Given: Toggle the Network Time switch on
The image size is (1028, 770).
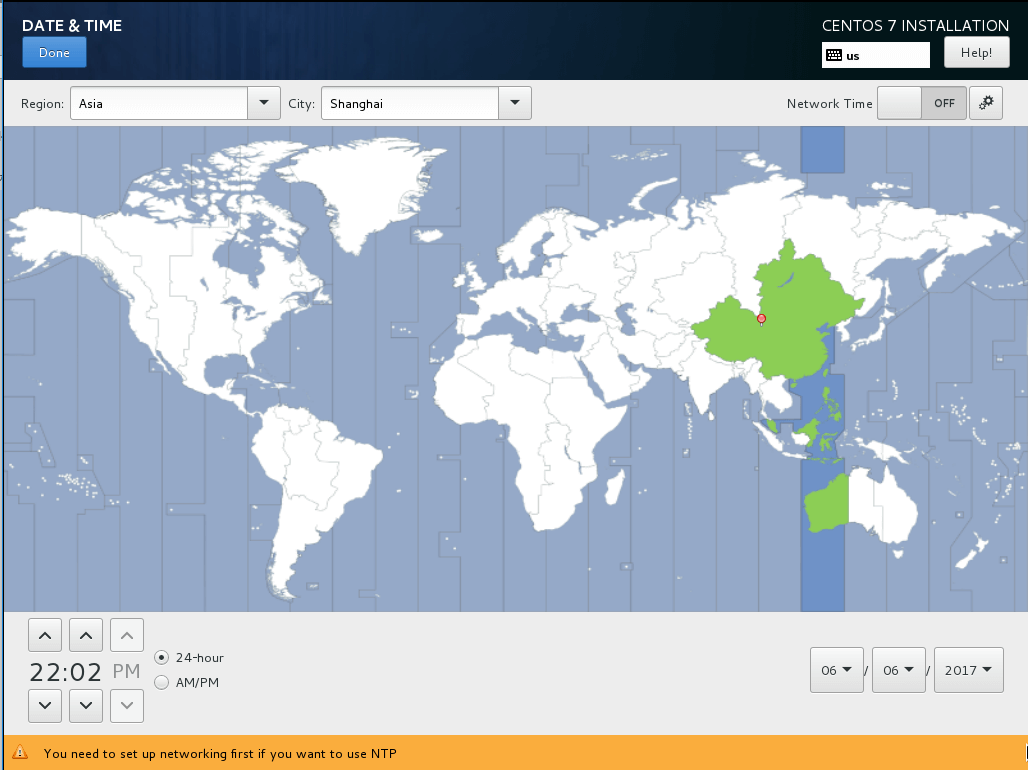Looking at the screenshot, I should pyautogui.click(x=922, y=103).
